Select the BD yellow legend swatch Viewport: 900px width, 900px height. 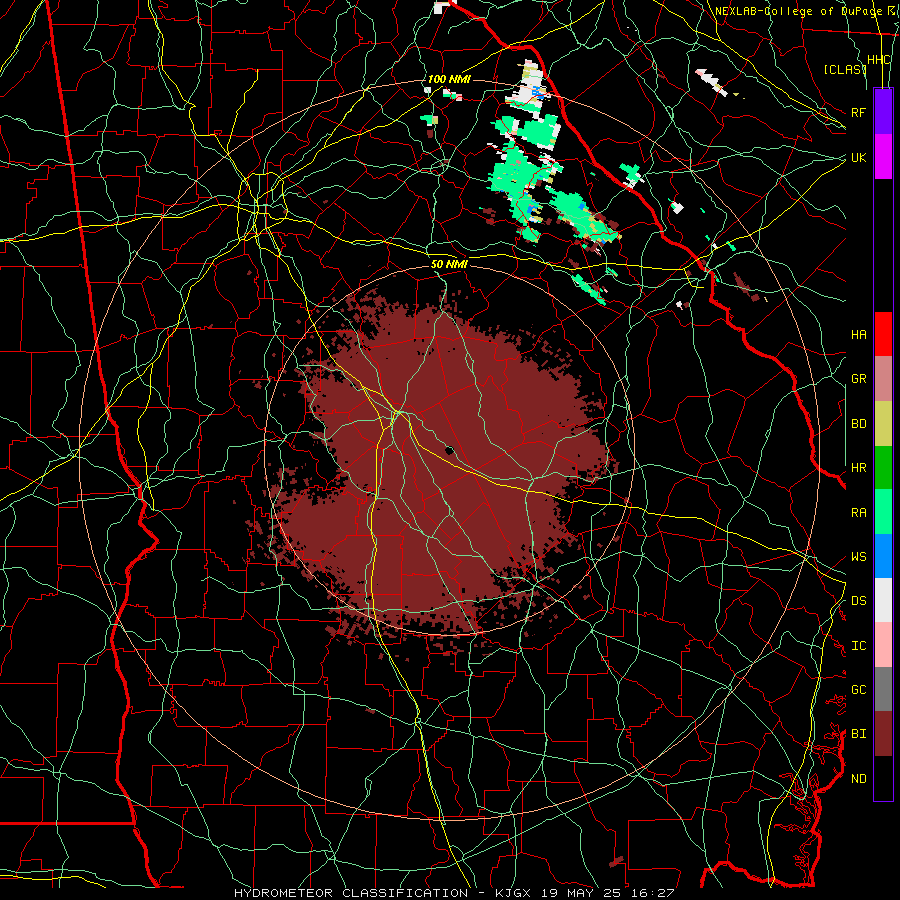pos(883,423)
